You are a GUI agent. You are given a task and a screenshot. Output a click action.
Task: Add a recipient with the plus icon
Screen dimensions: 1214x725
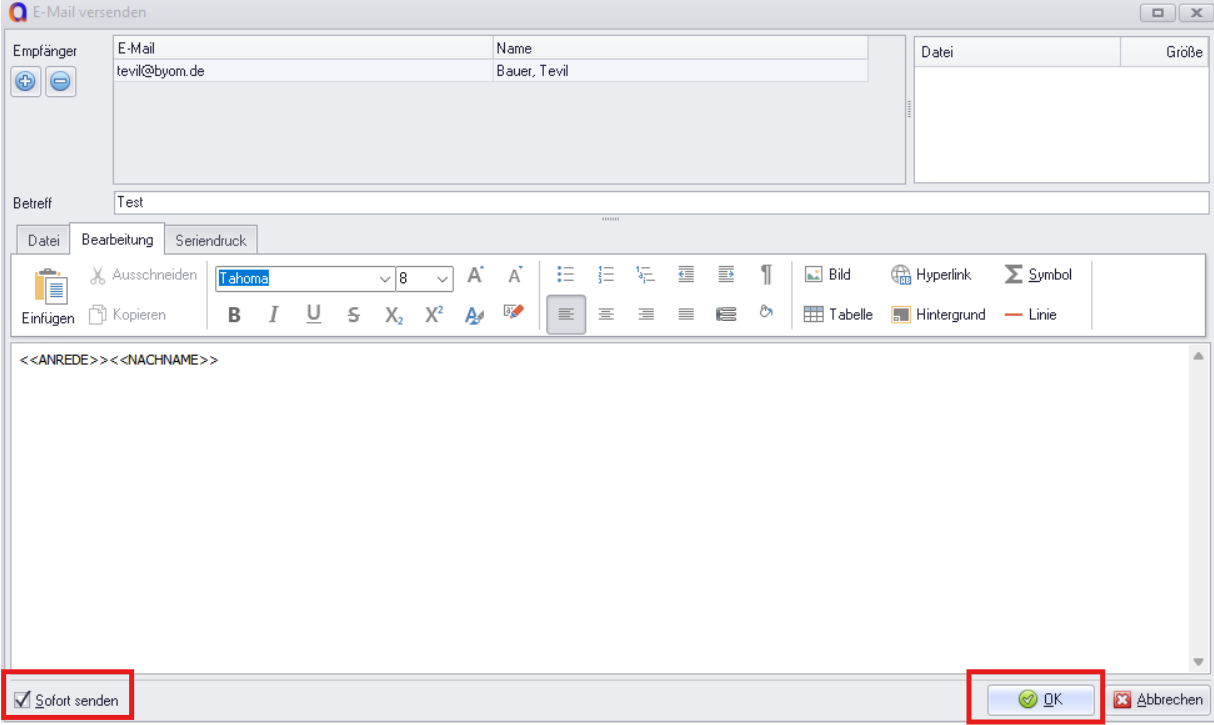[26, 82]
